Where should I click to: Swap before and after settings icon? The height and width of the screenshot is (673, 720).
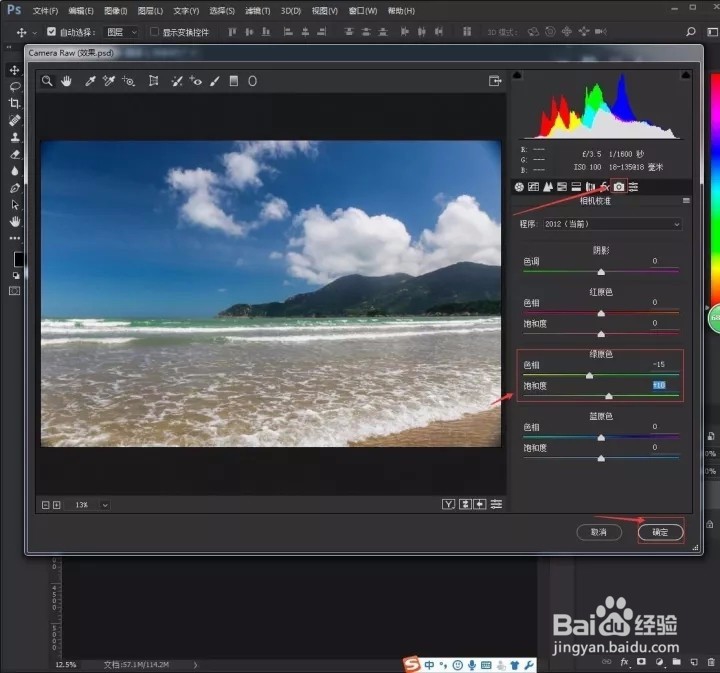point(465,505)
